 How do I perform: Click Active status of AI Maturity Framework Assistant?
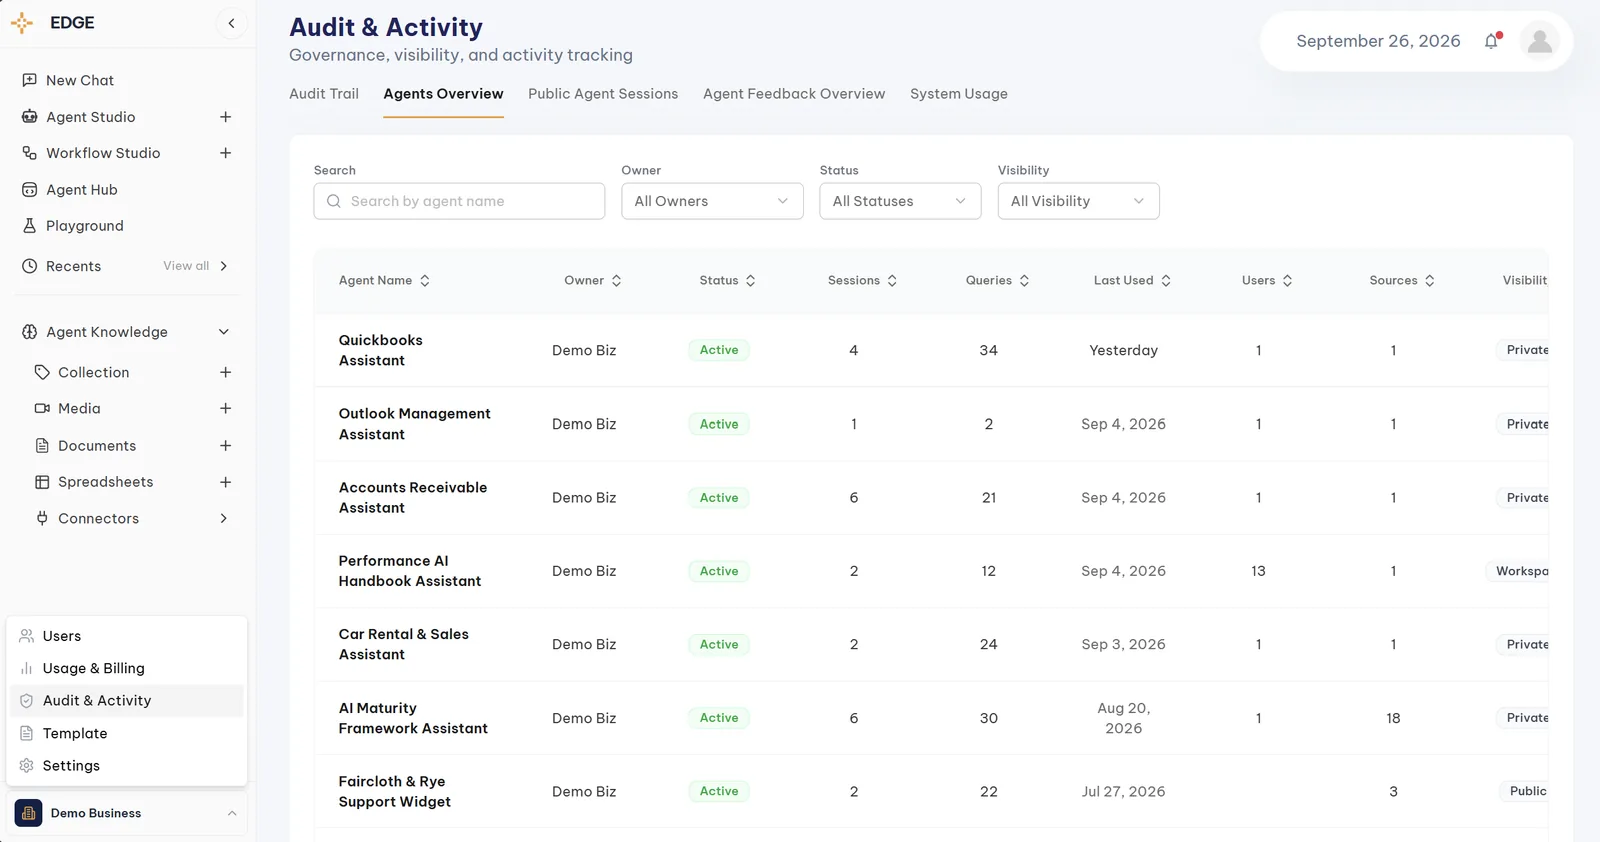point(719,718)
